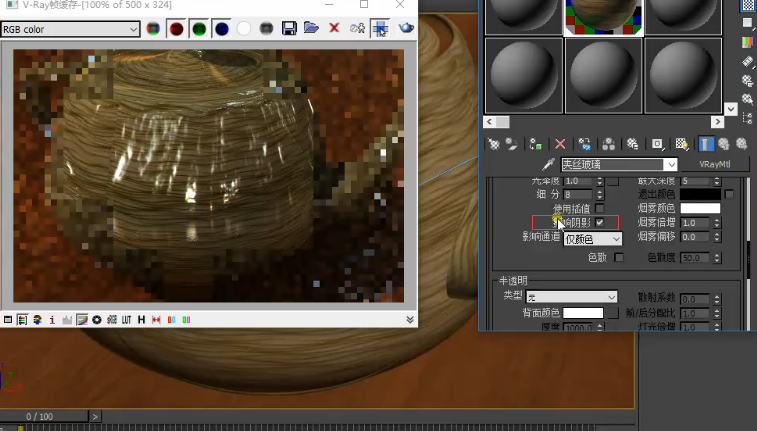Click the timeline next frame arrow
This screenshot has width=757, height=431.
click(x=96, y=416)
